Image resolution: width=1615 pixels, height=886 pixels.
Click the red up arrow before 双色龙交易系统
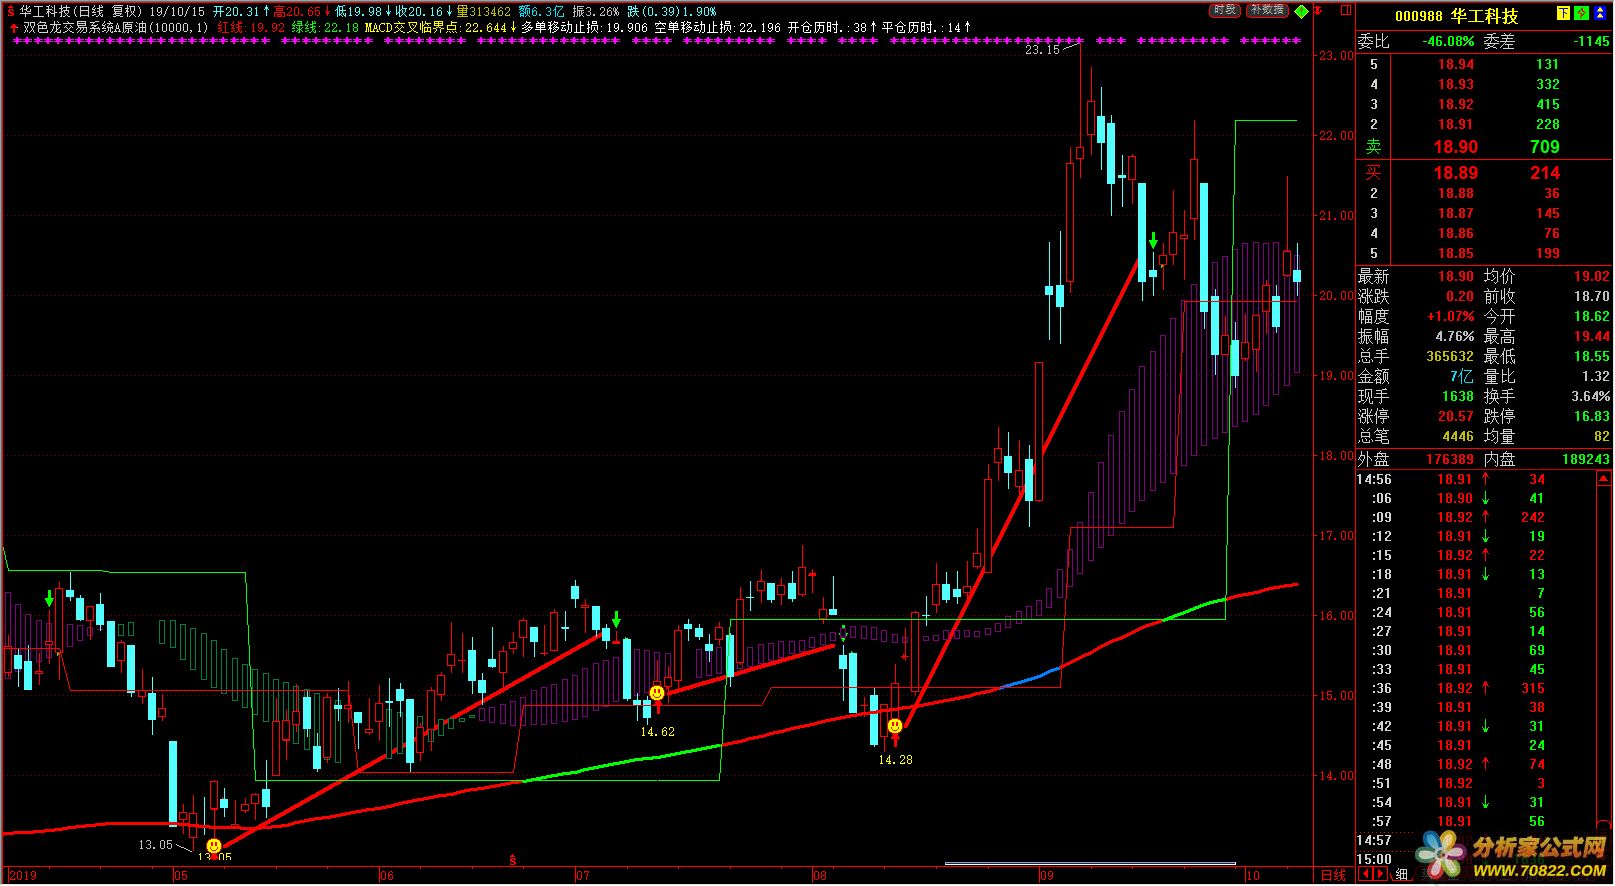(12, 28)
